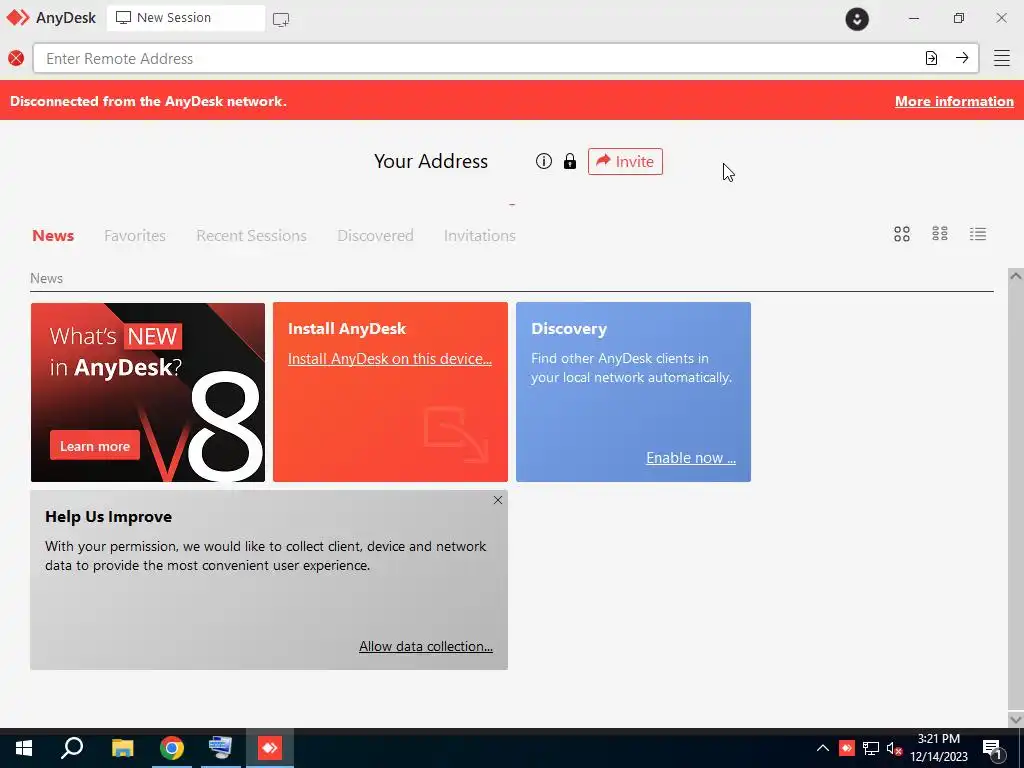Select the New Session tab

185,18
